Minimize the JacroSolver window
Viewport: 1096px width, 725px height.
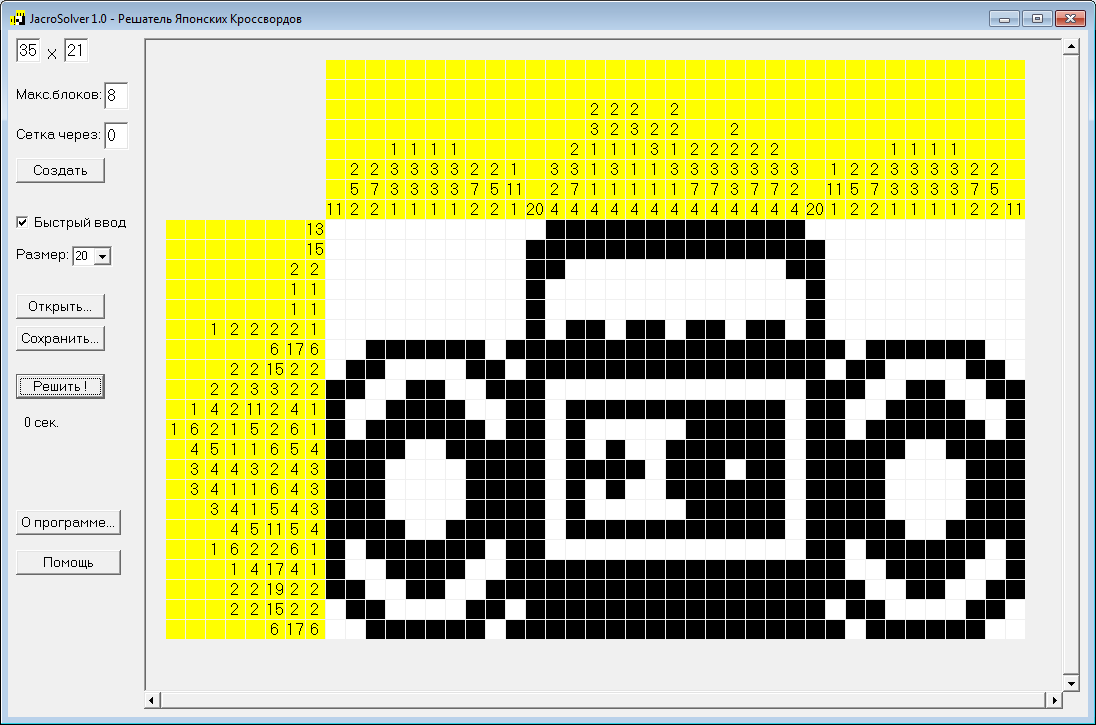click(x=1004, y=18)
